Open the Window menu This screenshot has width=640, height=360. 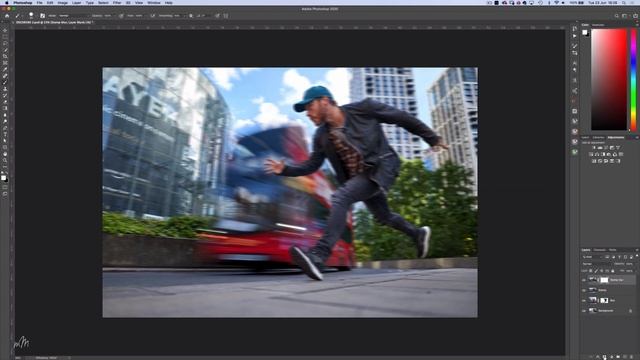pyautogui.click(x=154, y=3)
